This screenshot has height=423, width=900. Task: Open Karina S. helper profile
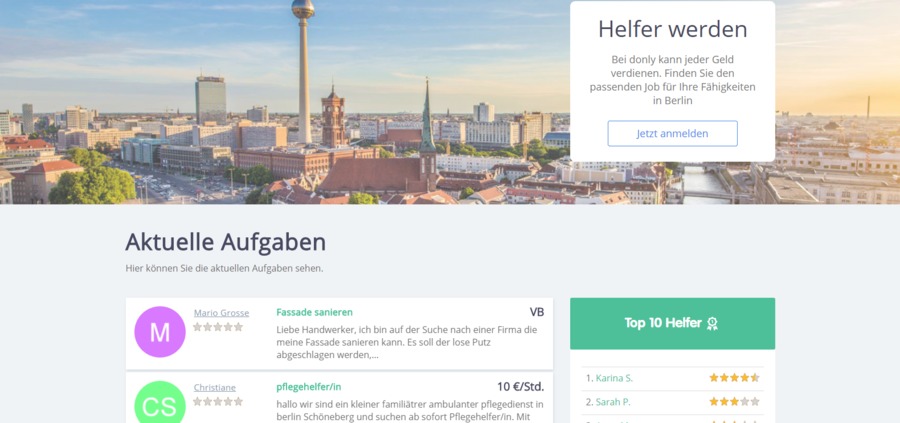614,378
